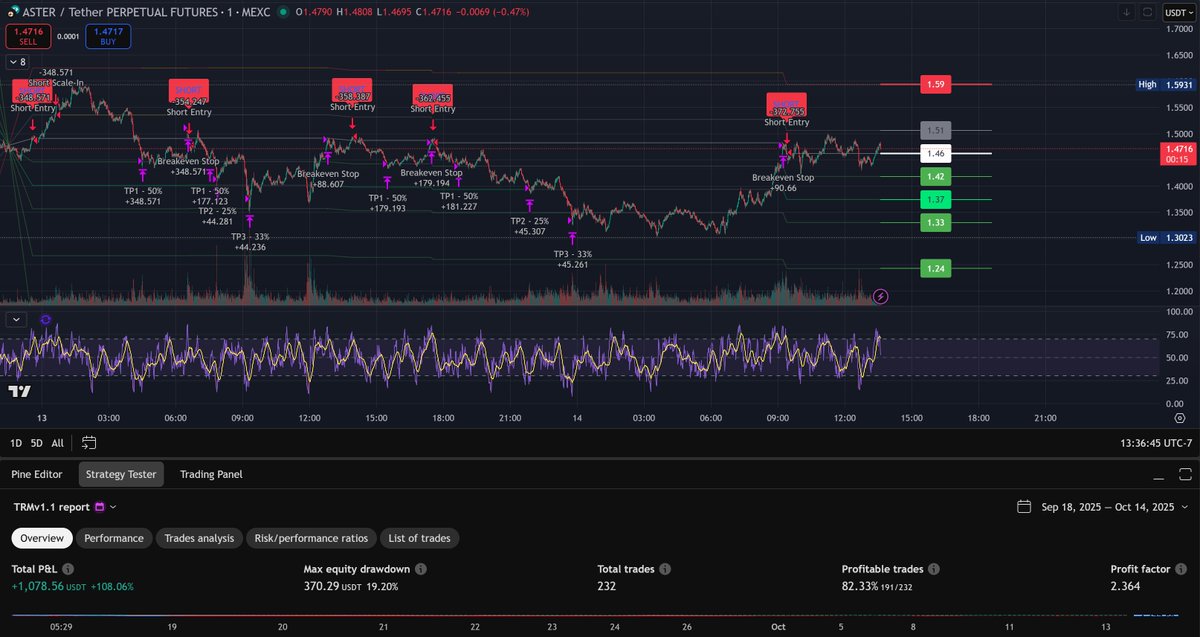The image size is (1200, 637).
Task: Collapse the oscillator pane legend chevron
Action: pos(16,319)
